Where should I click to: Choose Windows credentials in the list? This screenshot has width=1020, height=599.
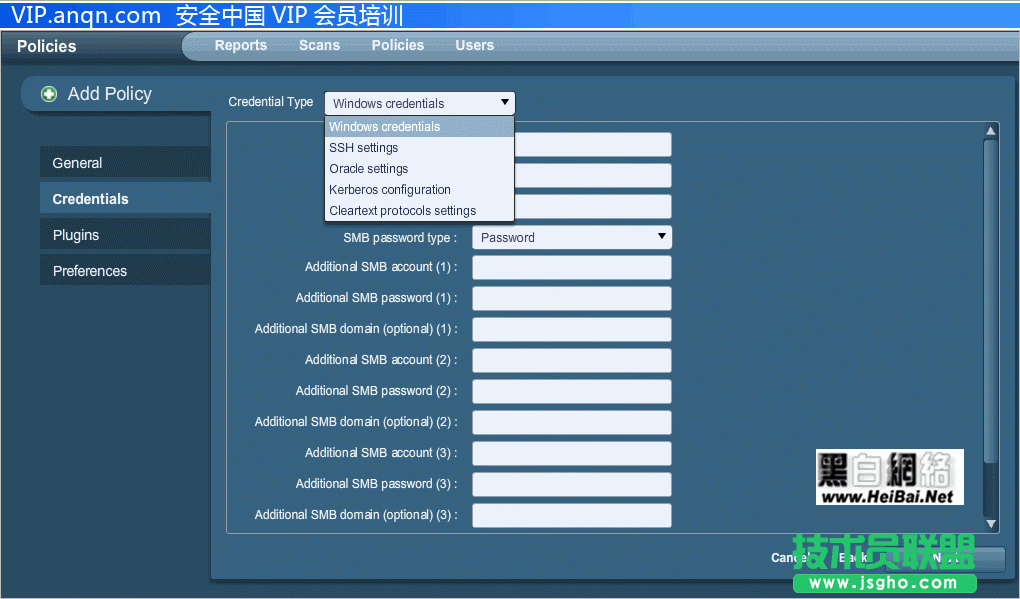point(385,127)
